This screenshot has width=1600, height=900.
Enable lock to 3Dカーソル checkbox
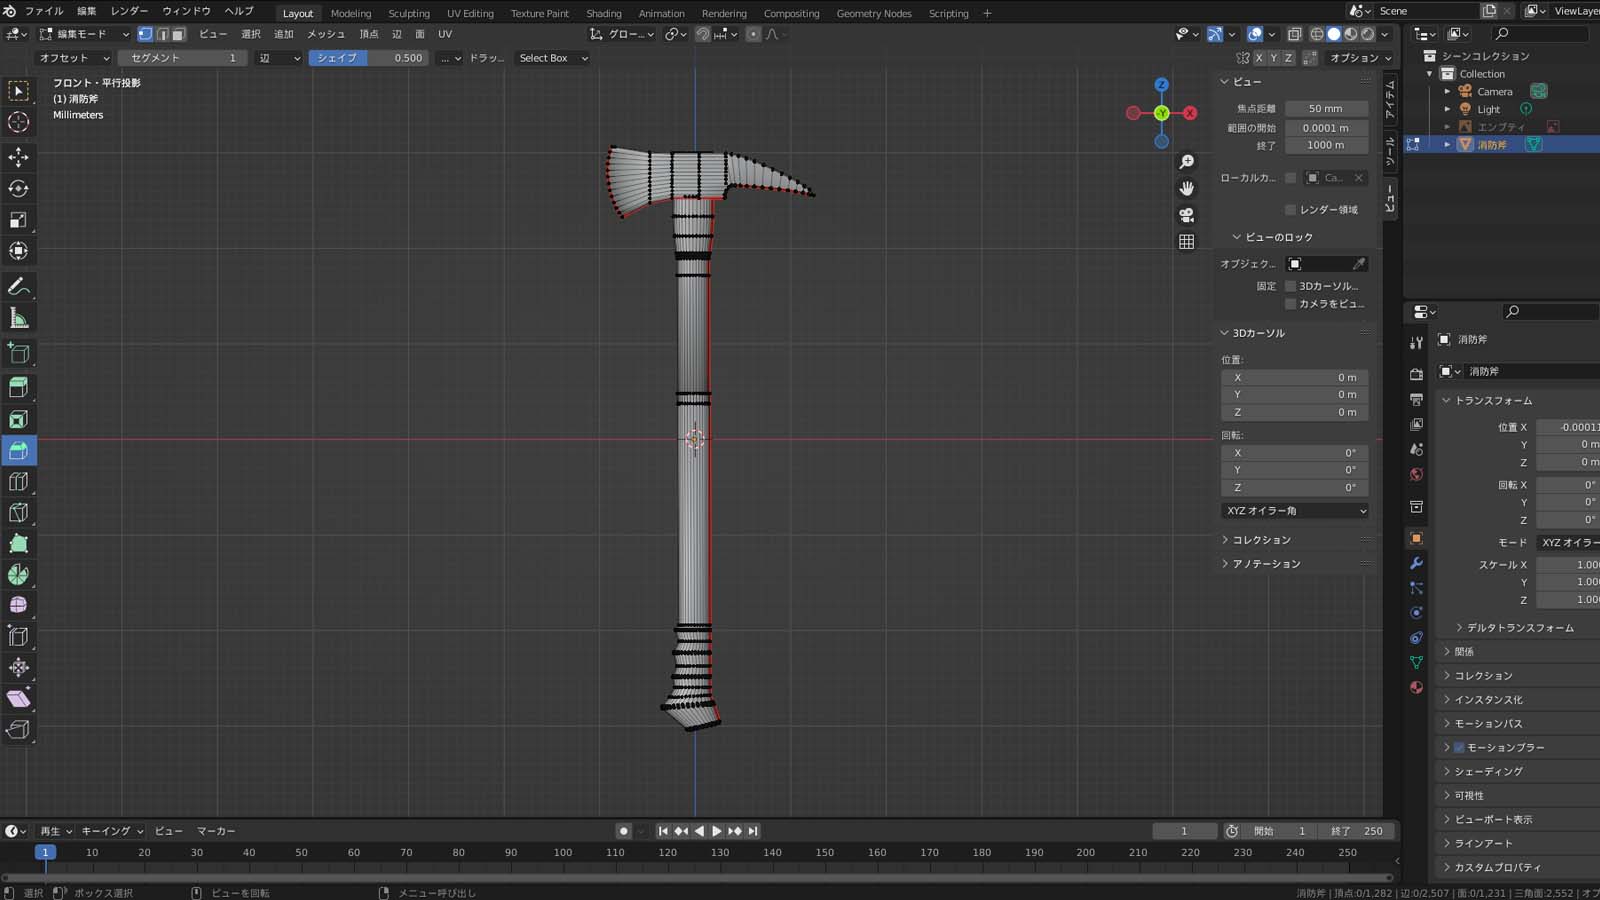click(x=1290, y=286)
